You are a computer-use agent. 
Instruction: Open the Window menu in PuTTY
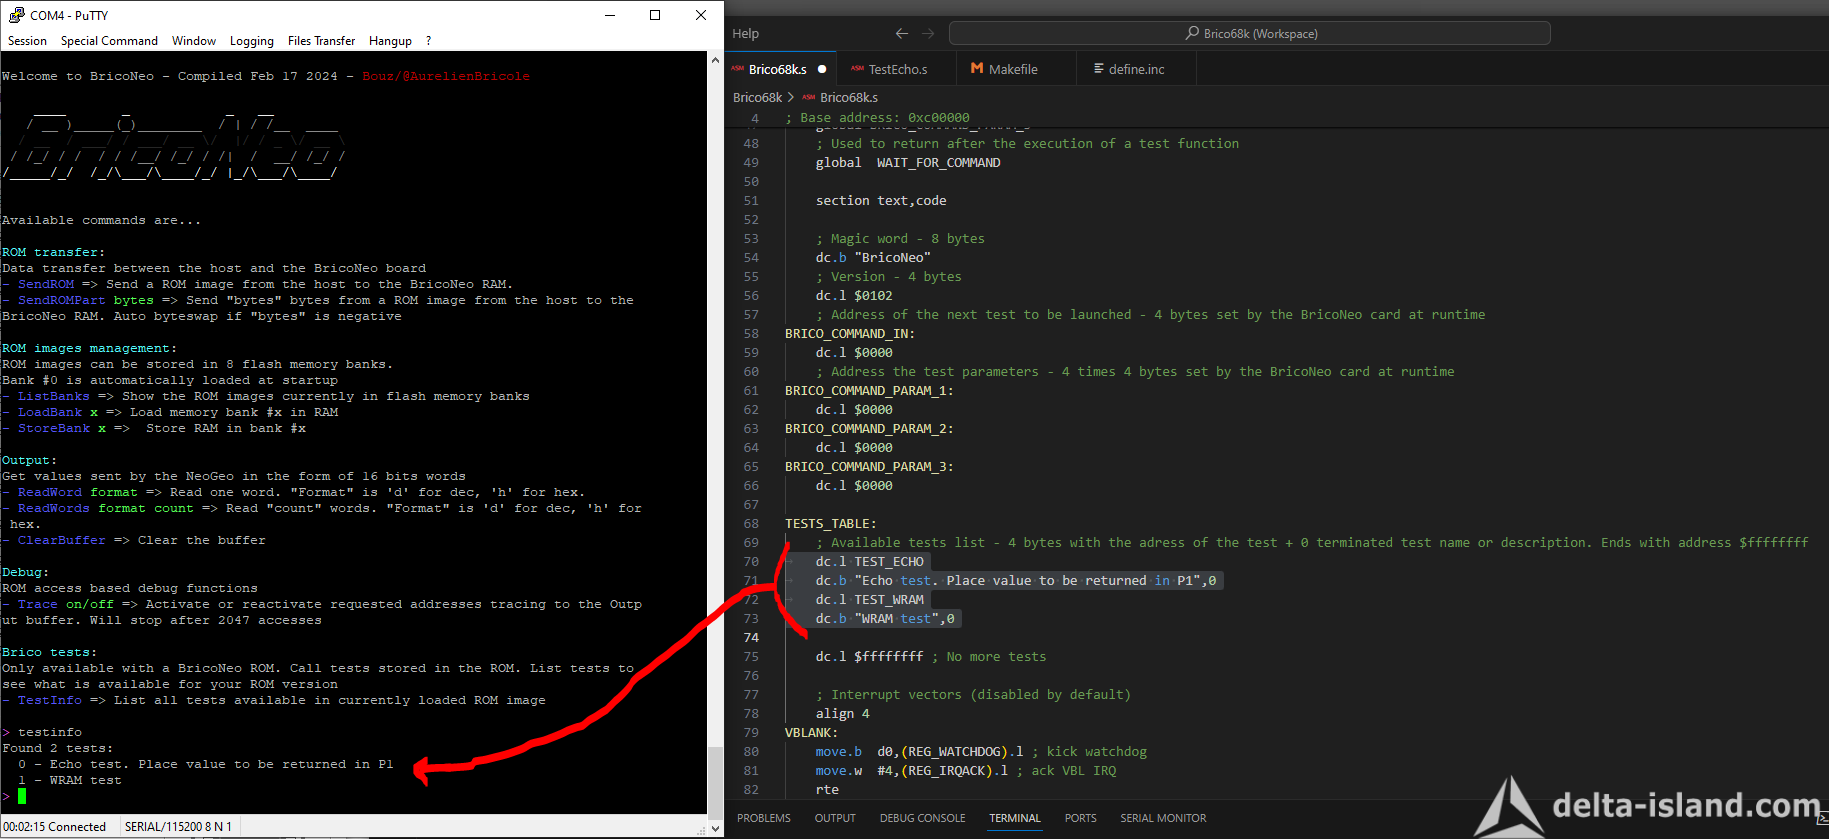[194, 41]
